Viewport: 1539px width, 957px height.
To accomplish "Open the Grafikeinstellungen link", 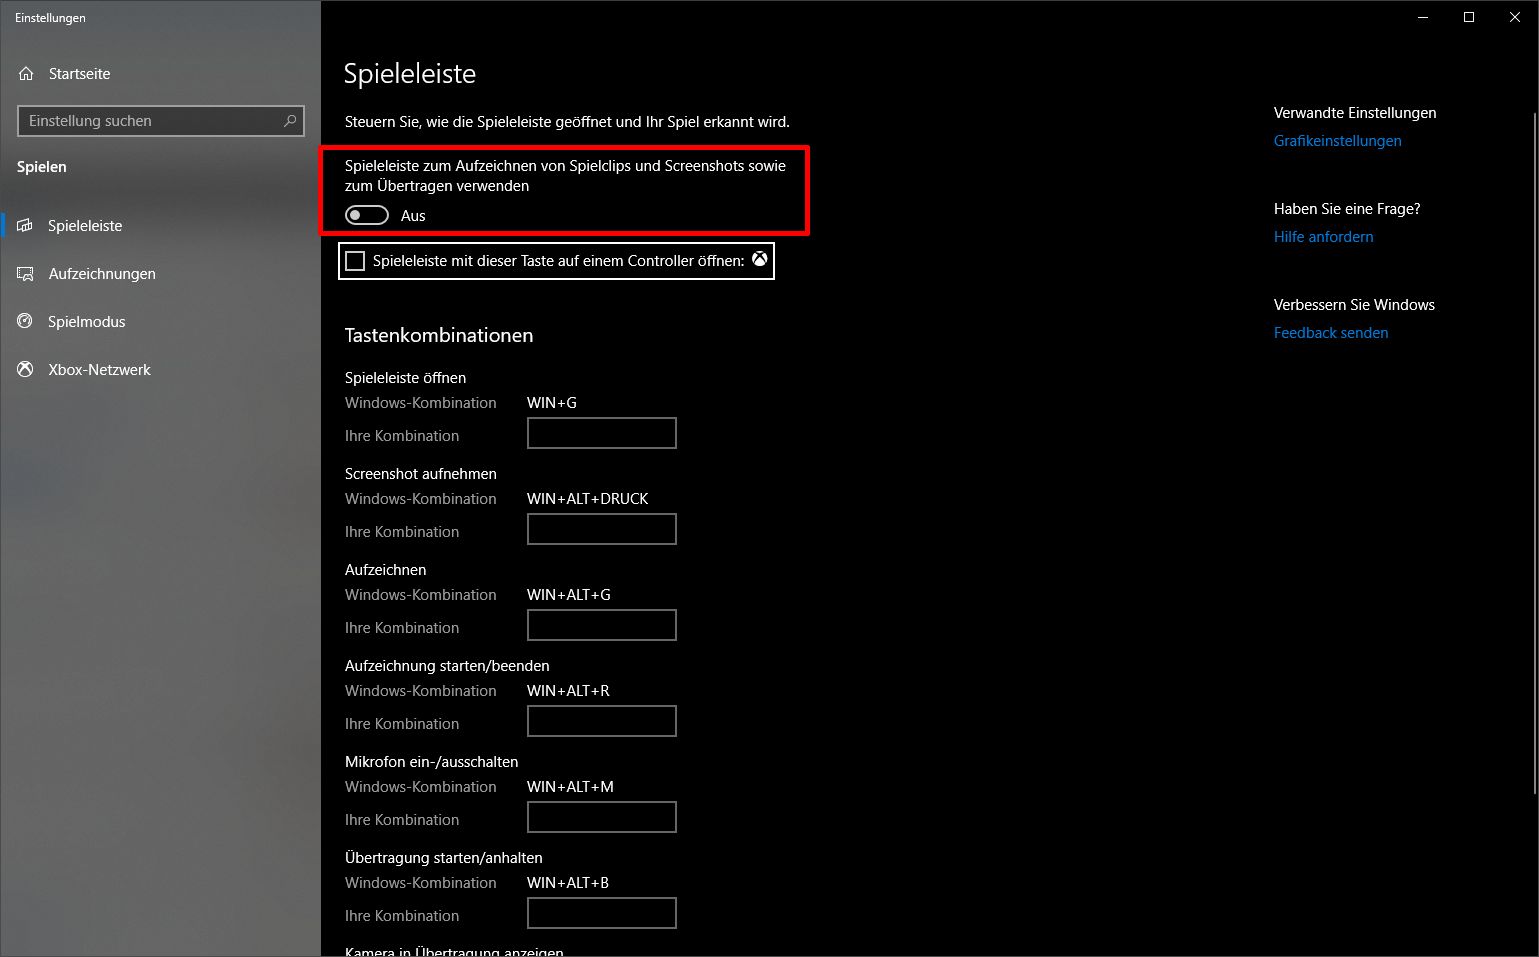I will 1337,141.
